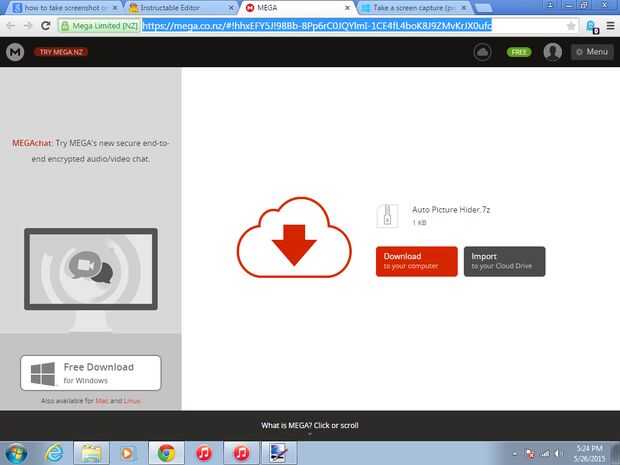Image resolution: width=620 pixels, height=465 pixels.
Task: Open the Mac link under Free Download
Action: tap(102, 401)
